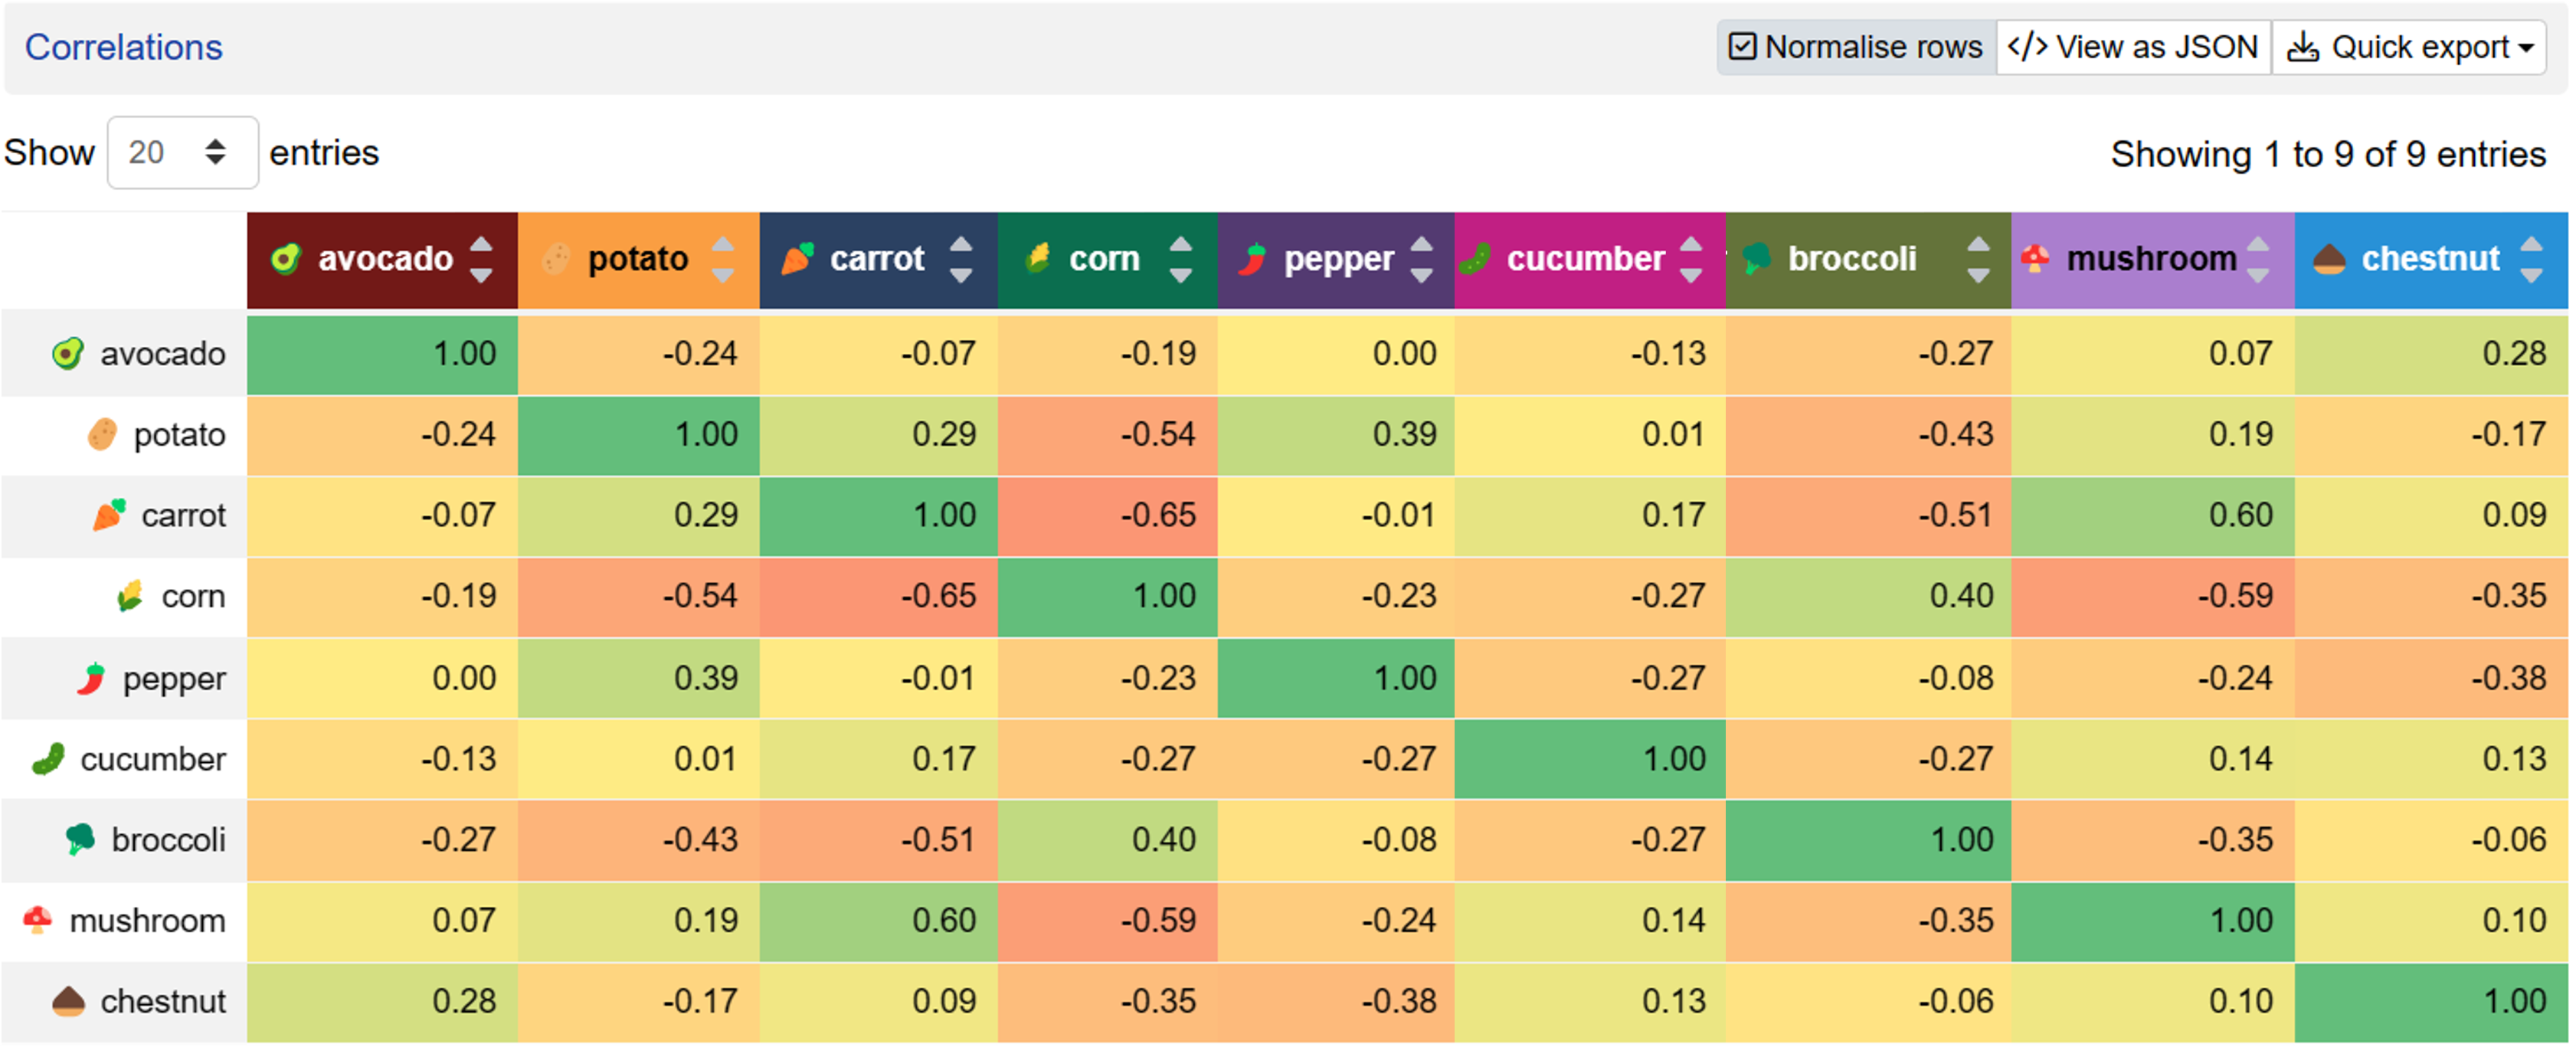
Task: Sort by the carrot column arrows
Action: [961, 260]
